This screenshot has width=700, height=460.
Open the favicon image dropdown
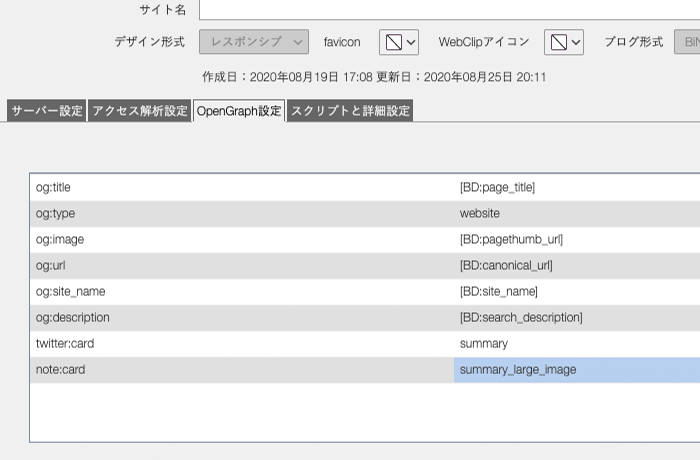(x=399, y=42)
